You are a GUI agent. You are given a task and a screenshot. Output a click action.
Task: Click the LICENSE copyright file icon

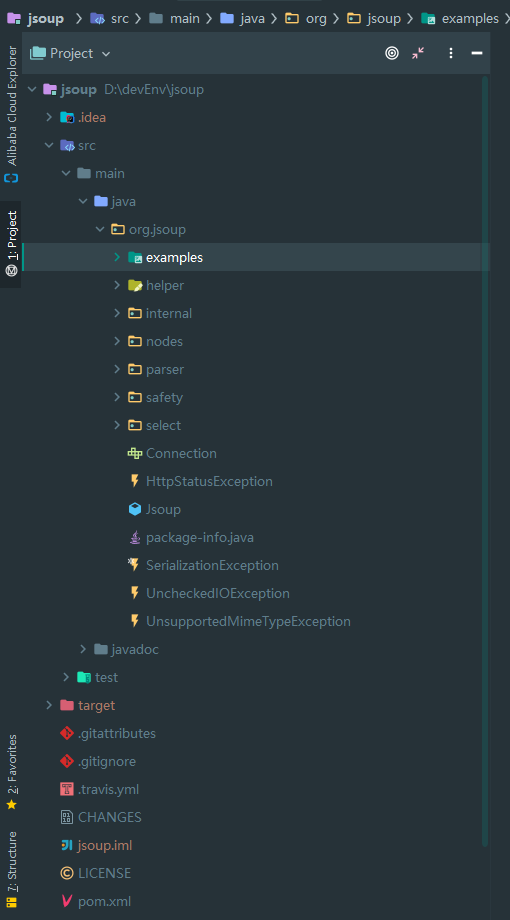67,873
